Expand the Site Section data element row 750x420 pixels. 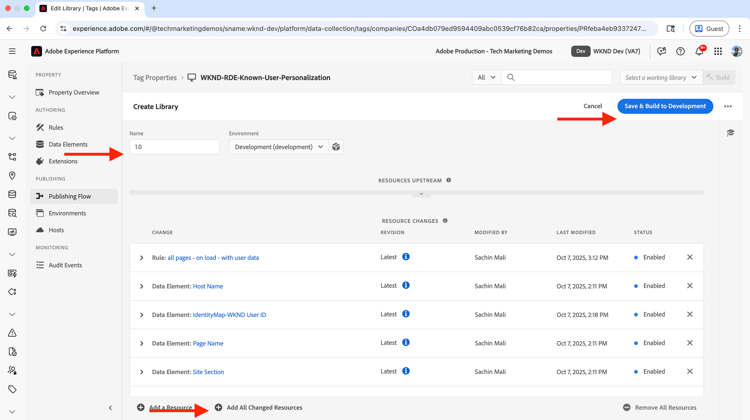[141, 372]
